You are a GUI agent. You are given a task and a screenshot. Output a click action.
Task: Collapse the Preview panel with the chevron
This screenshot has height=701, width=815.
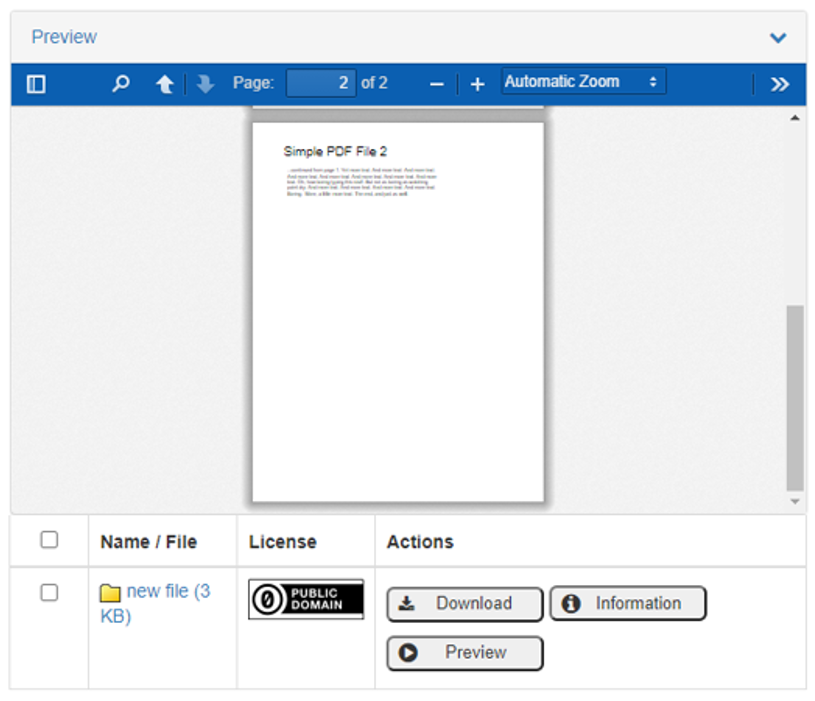coord(777,38)
